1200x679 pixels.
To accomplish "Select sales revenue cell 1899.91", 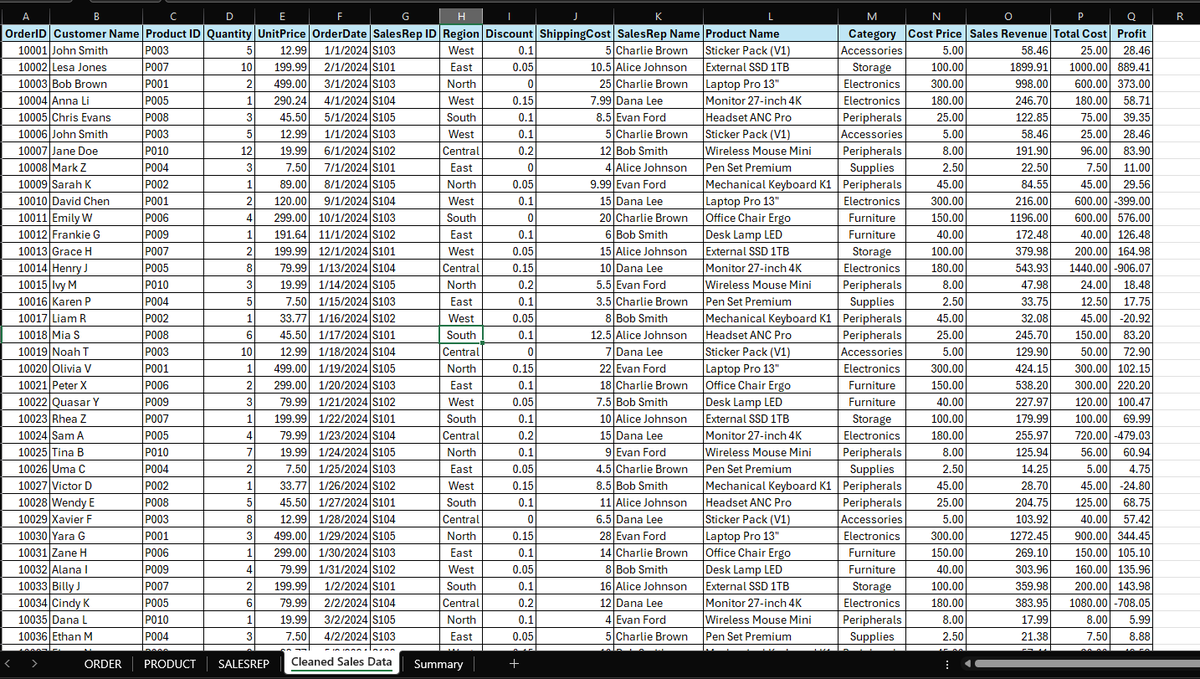I will (x=1009, y=67).
